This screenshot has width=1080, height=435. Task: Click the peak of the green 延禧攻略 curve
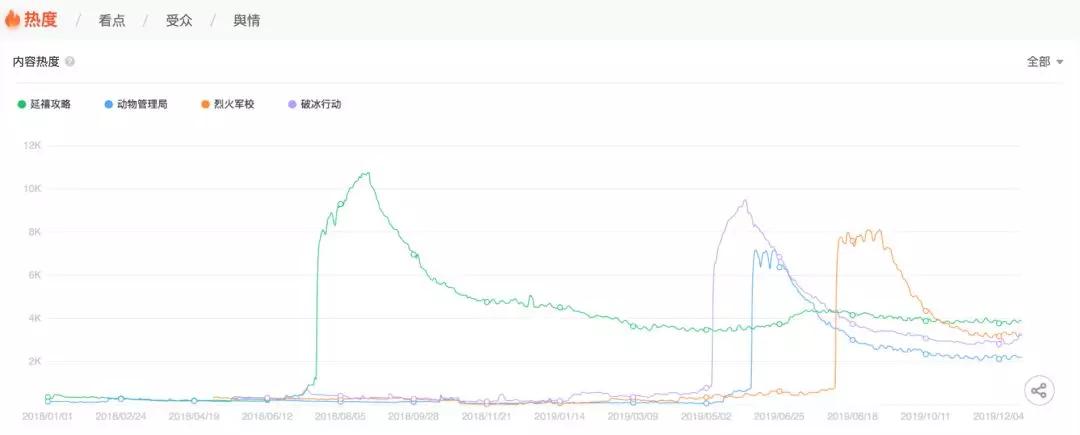coord(367,173)
